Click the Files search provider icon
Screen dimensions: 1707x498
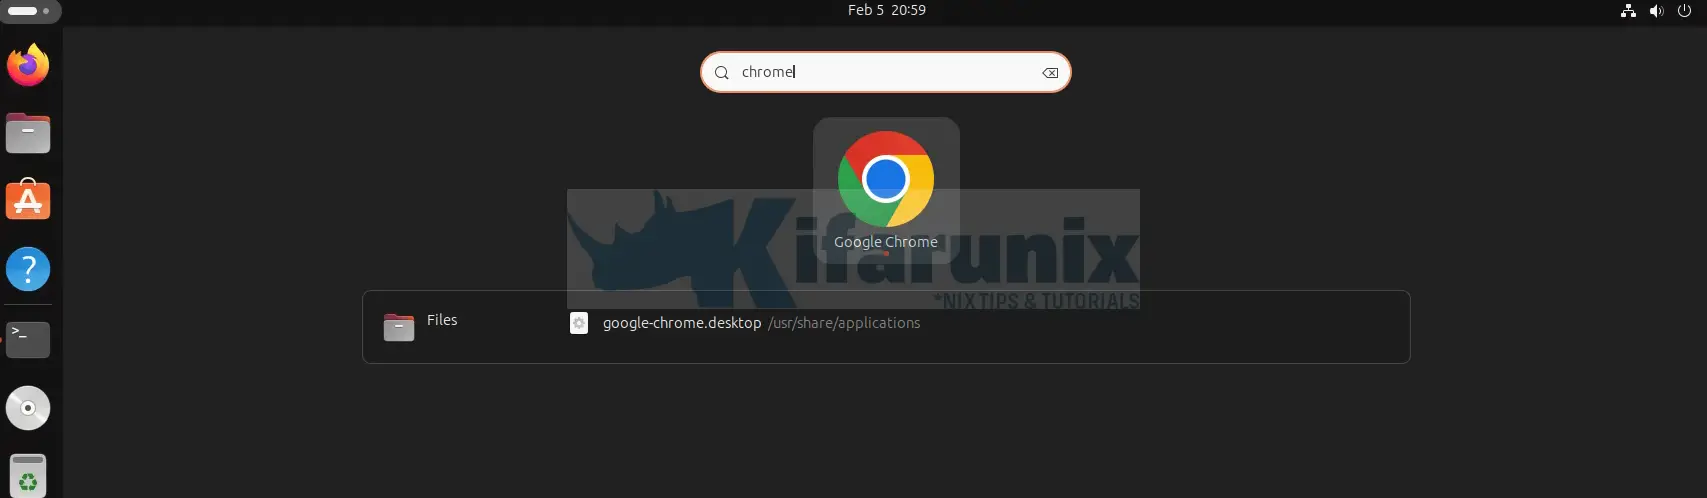click(x=399, y=327)
